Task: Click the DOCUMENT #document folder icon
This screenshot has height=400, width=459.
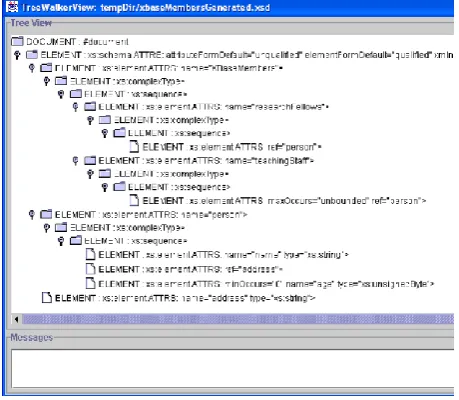Action: [x=17, y=41]
